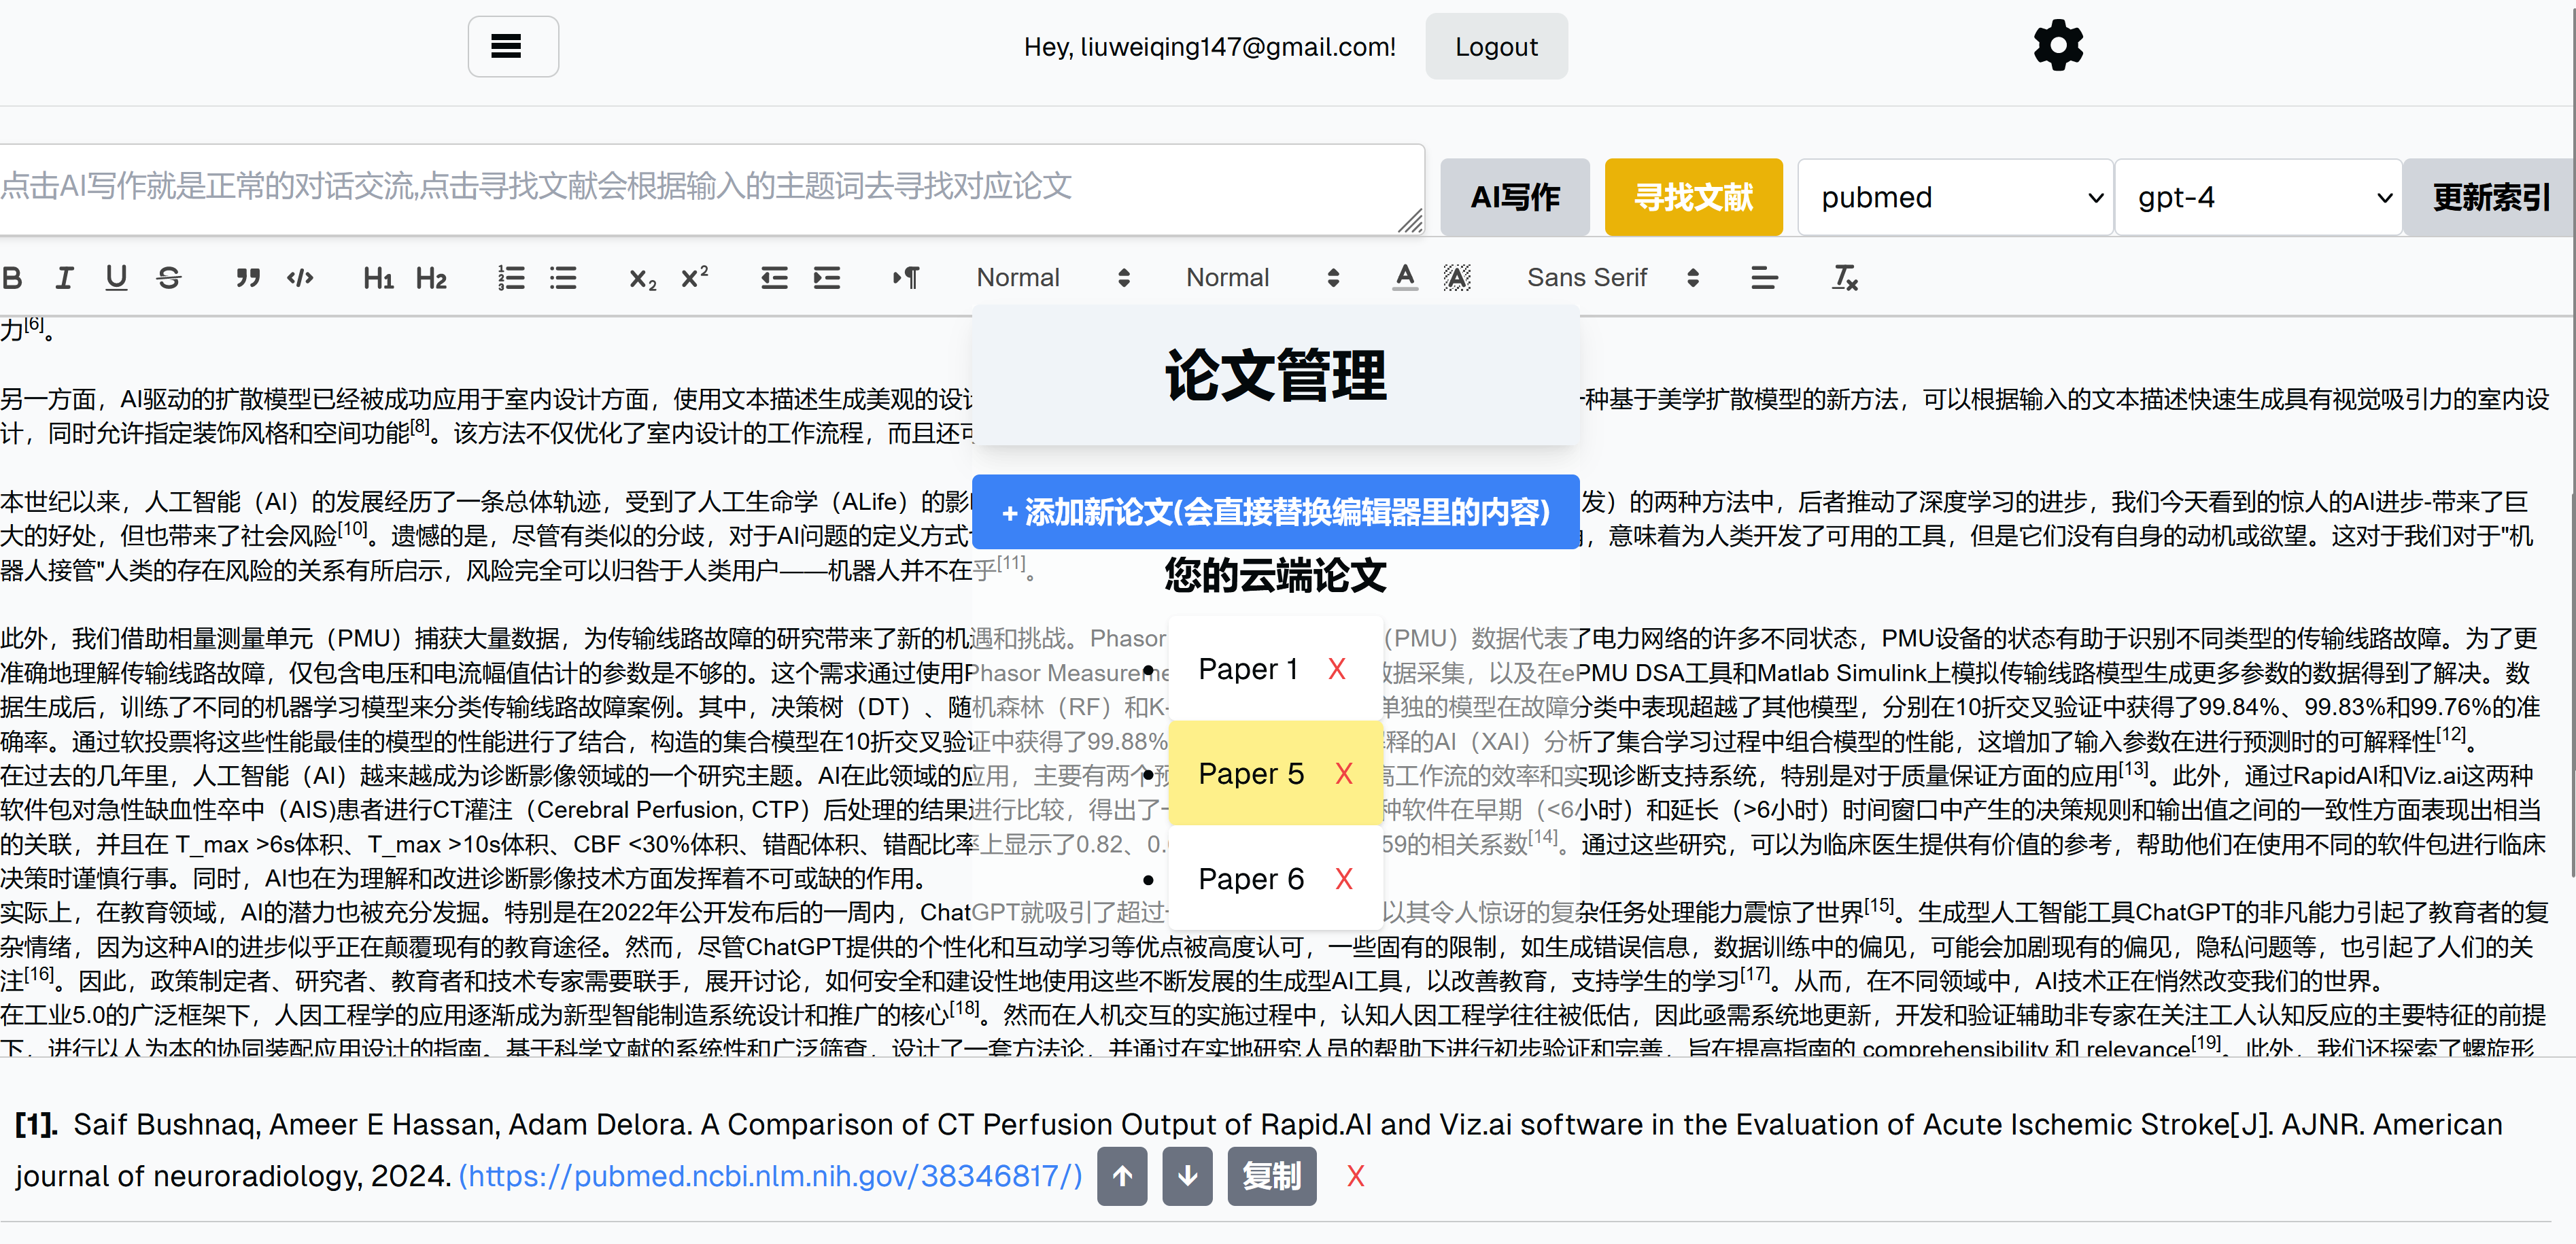Image resolution: width=2576 pixels, height=1244 pixels.
Task: Log out of the account
Action: pos(1496,46)
